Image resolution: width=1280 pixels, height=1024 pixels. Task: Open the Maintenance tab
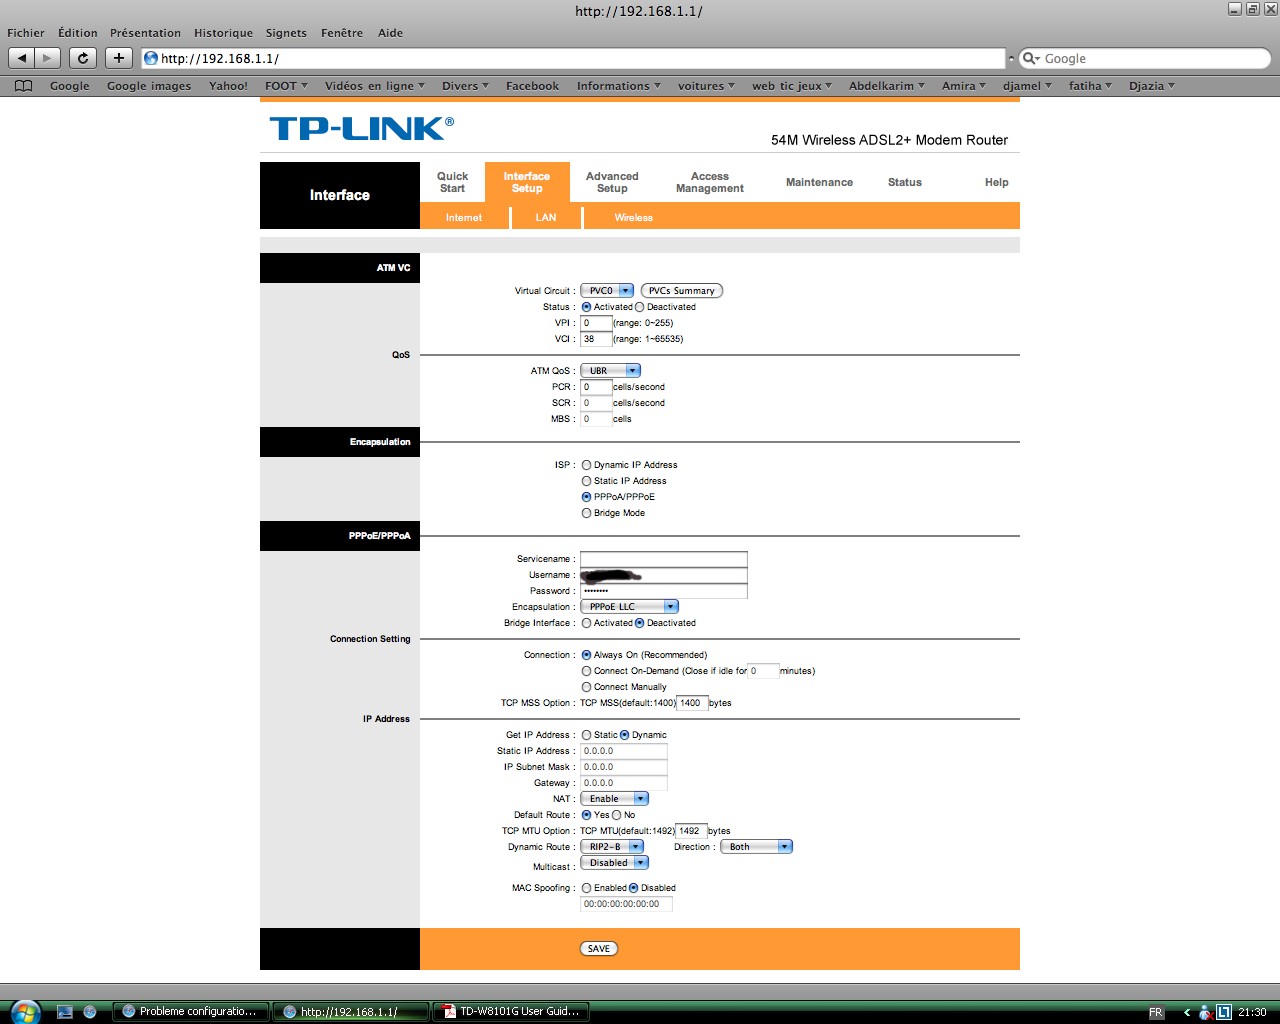819,182
